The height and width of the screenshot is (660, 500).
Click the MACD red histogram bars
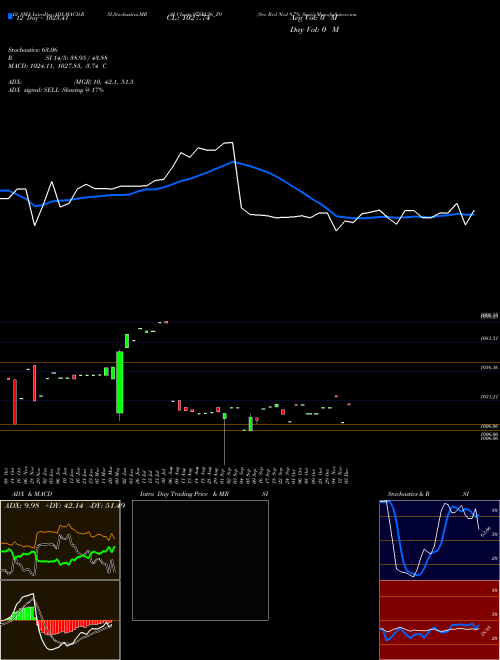point(72,627)
